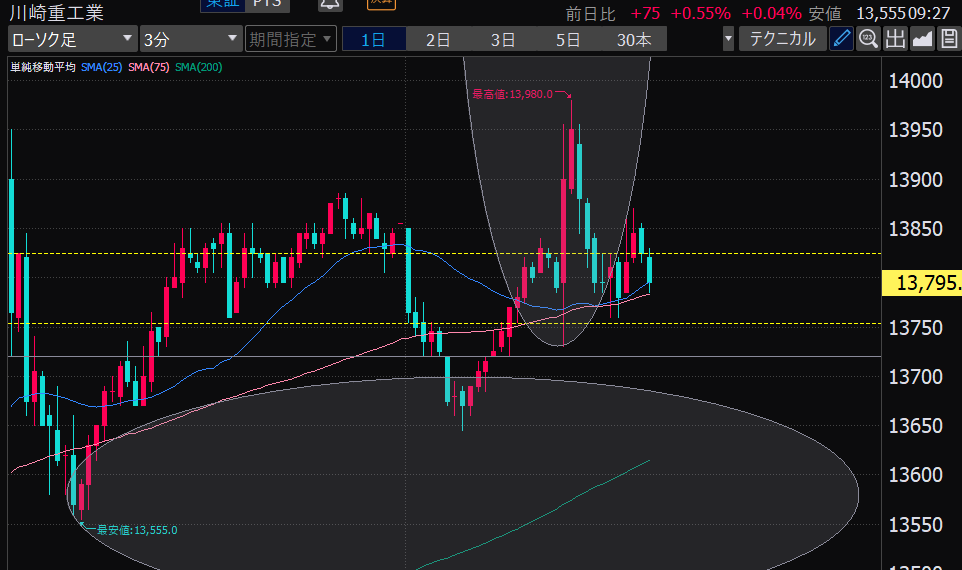Open the ローソク足 chart type dropdown
Screen dimensions: 962x570
click(72, 40)
